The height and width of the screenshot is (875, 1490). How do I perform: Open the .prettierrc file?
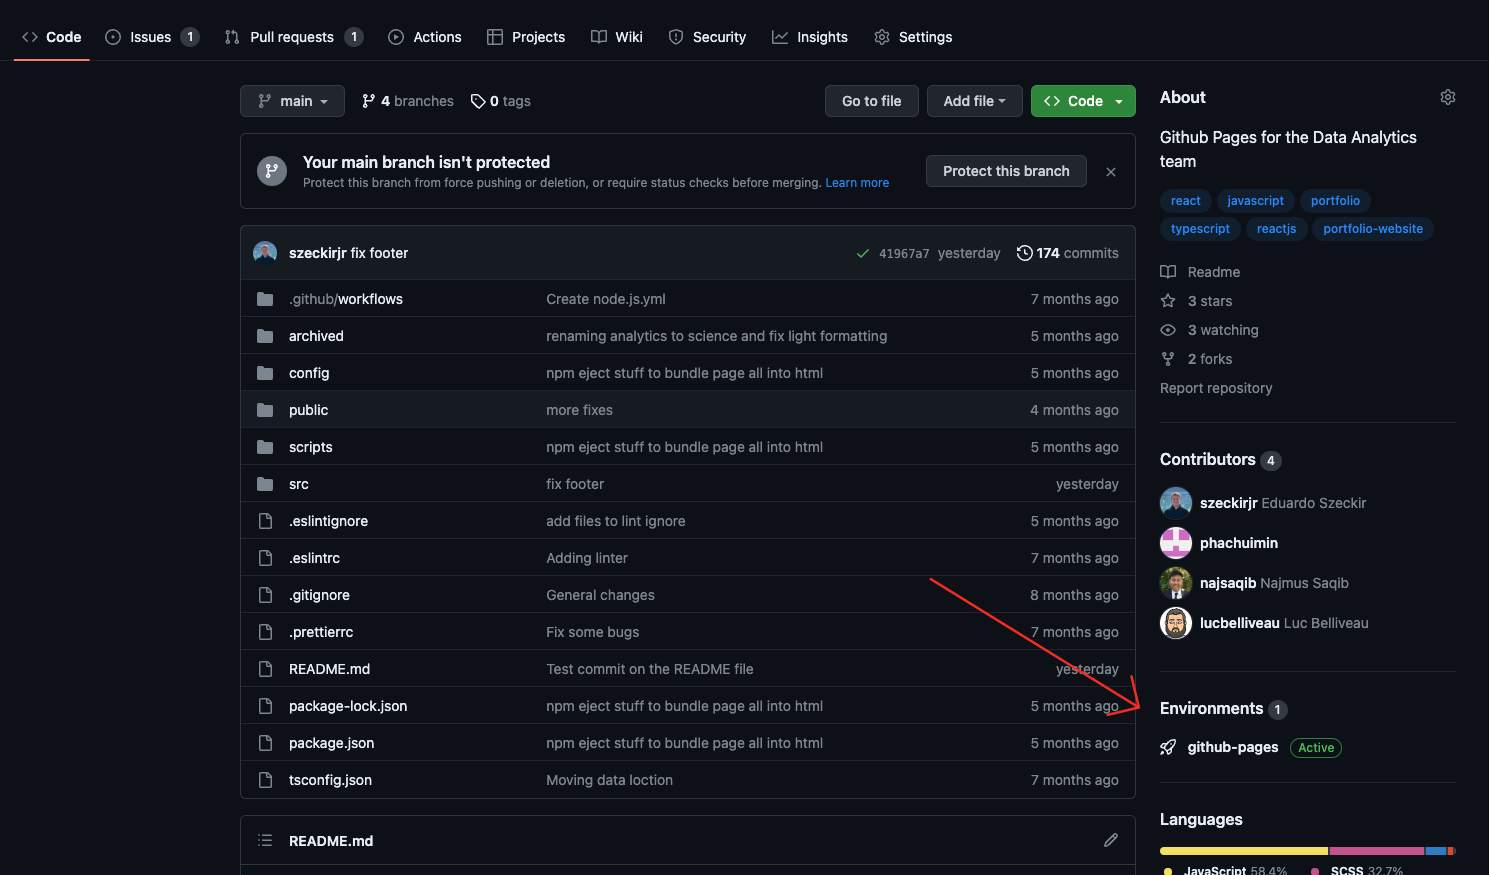[x=321, y=632]
